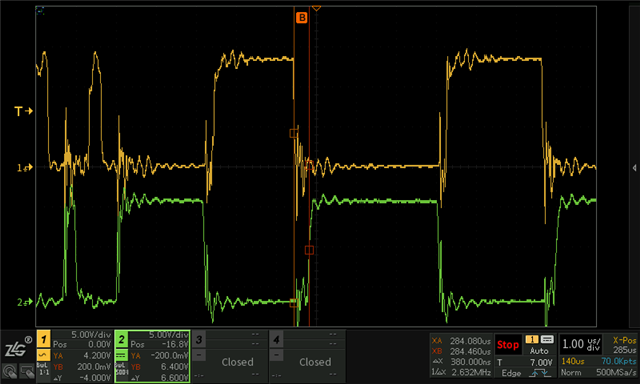Switch the Auto trigger mode
This screenshot has height=384, width=640.
pyautogui.click(x=539, y=351)
